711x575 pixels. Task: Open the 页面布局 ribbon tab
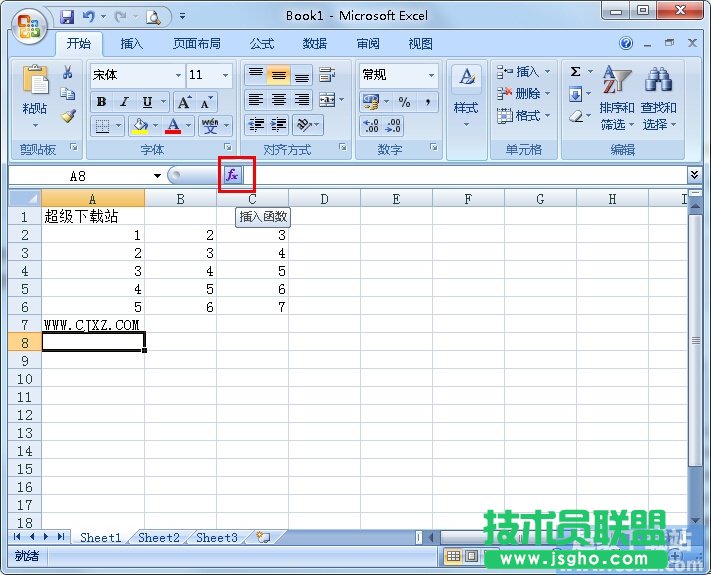[x=197, y=44]
